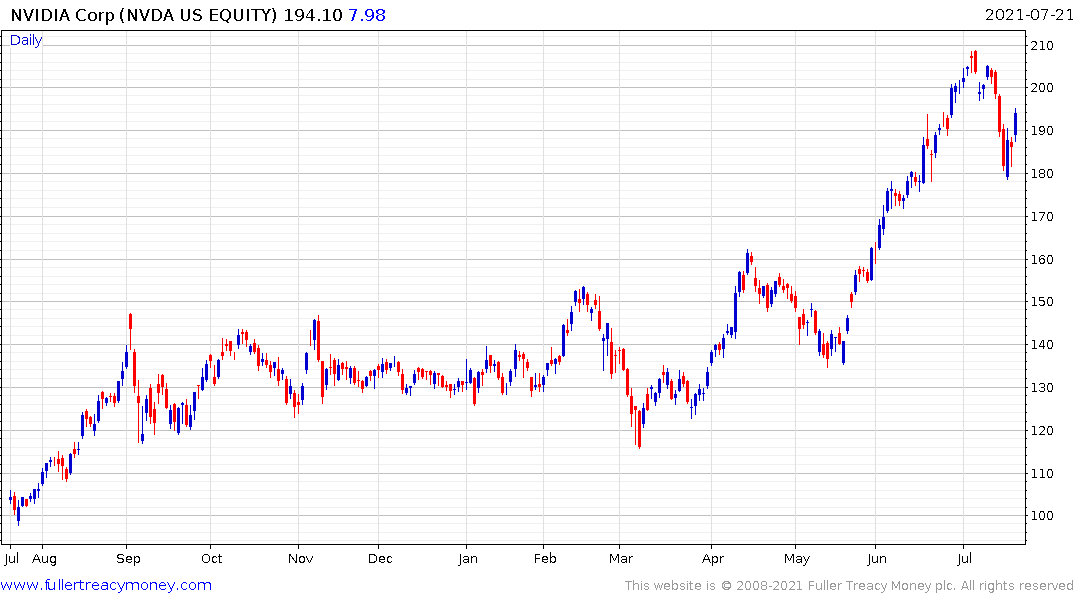Click the 120 price axis label
Viewport: 1075px width, 600px height.
1042,431
